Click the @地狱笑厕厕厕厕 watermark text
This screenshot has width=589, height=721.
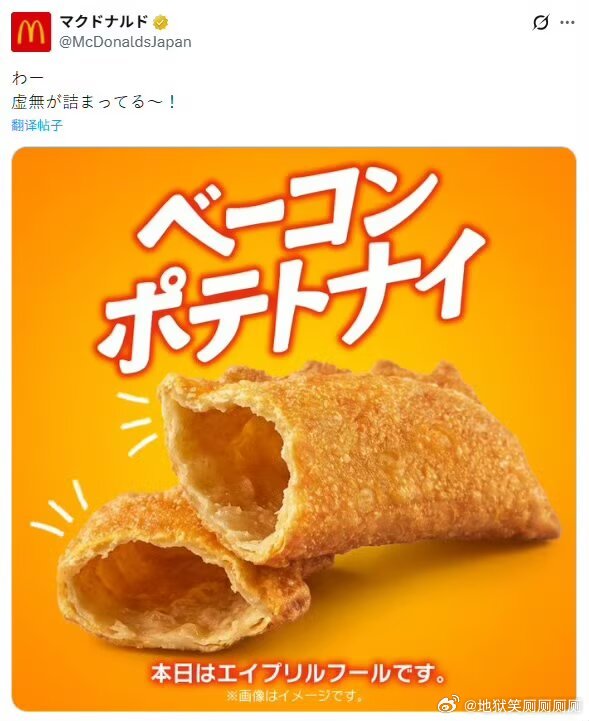coord(523,704)
